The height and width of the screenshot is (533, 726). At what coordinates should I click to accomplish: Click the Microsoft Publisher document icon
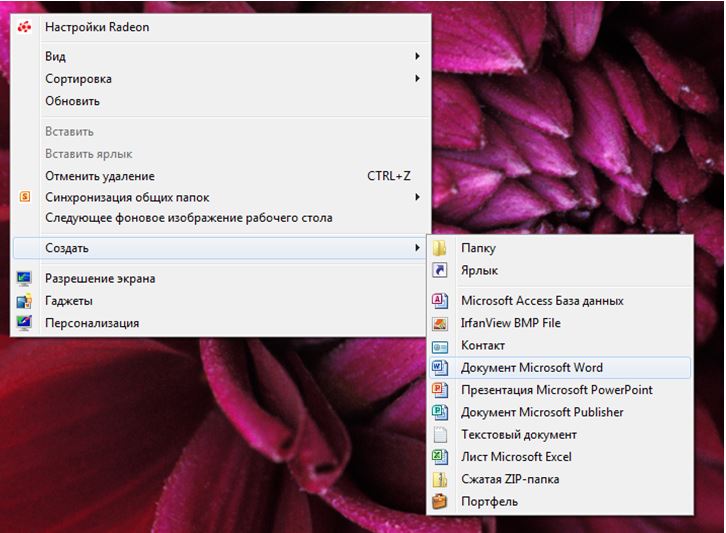[x=439, y=412]
